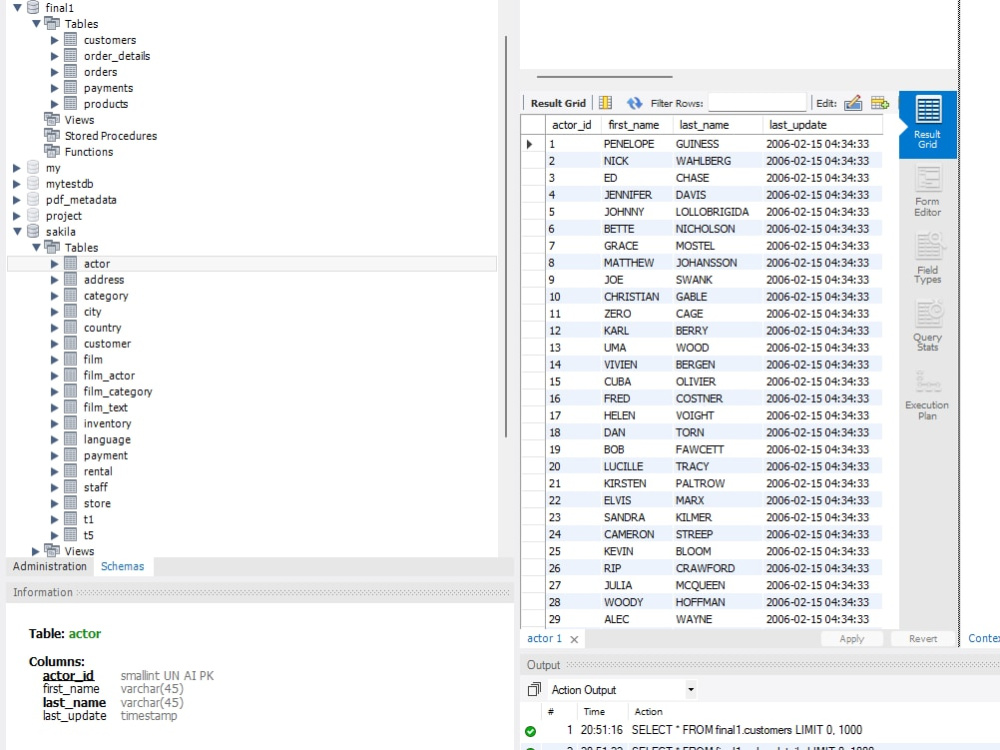The image size is (1000, 750).
Task: Click the query editor horizontal scrollbar
Action: tap(605, 77)
